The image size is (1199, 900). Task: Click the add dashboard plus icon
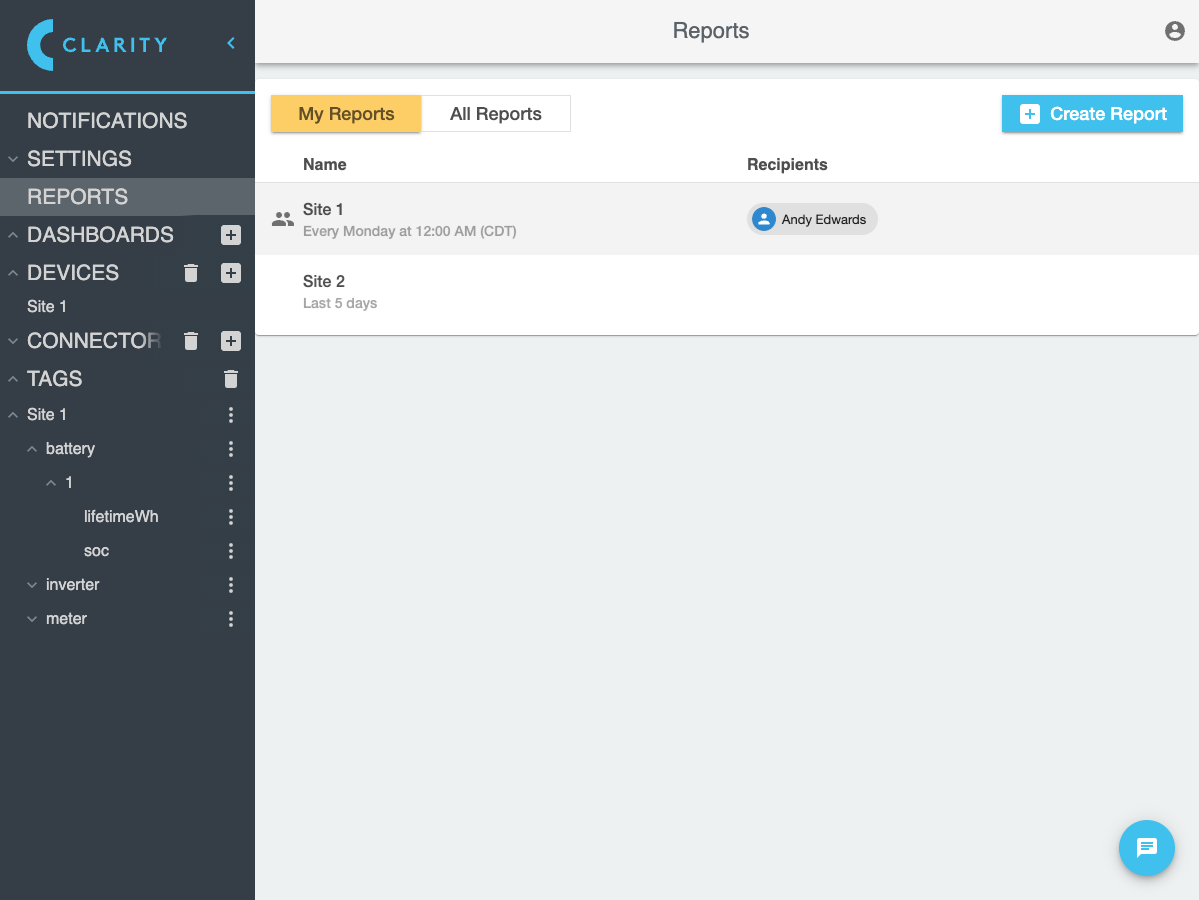coord(231,235)
